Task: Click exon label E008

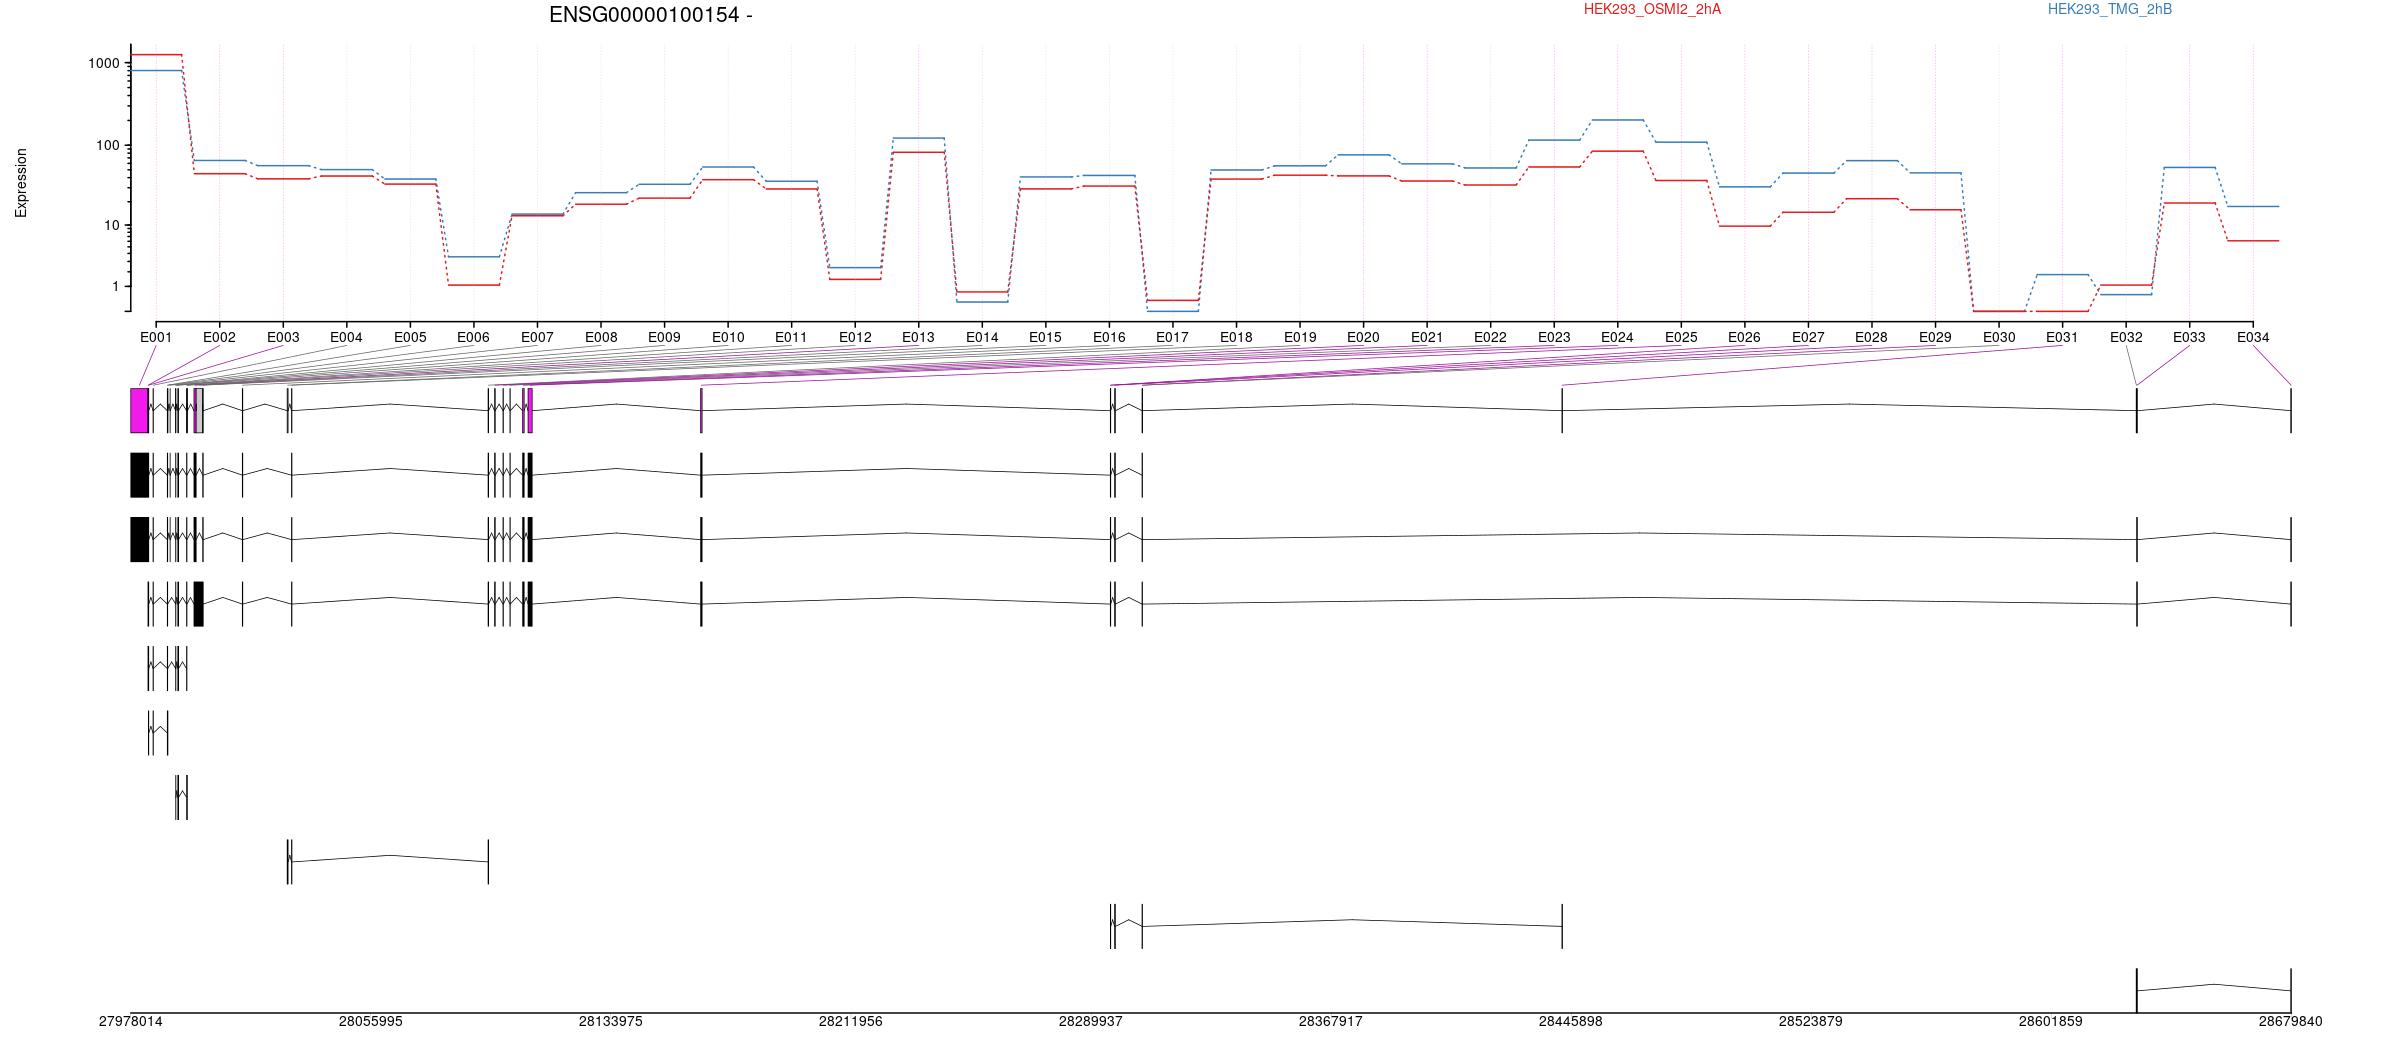Action: click(601, 337)
